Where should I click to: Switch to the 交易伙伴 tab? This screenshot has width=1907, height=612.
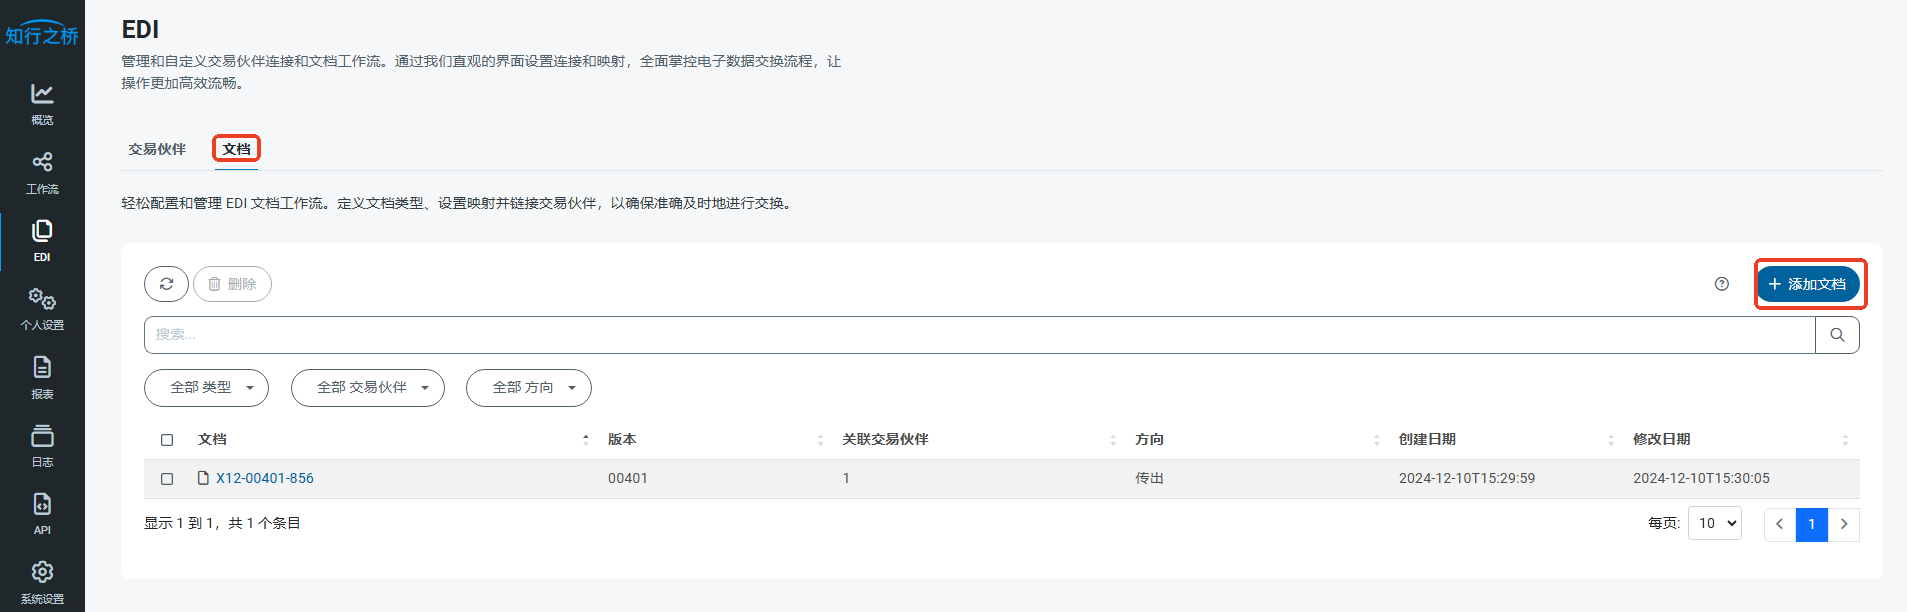[x=157, y=149]
